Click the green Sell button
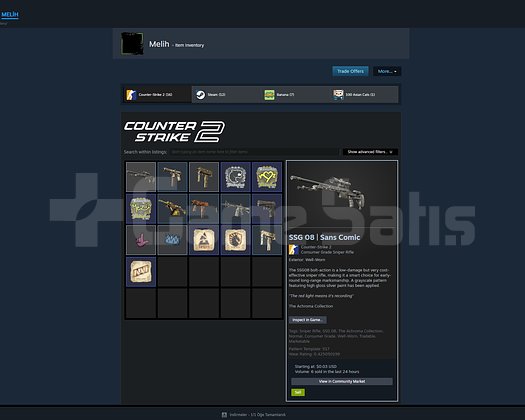Screen dimensions: 525x420 click(x=298, y=392)
